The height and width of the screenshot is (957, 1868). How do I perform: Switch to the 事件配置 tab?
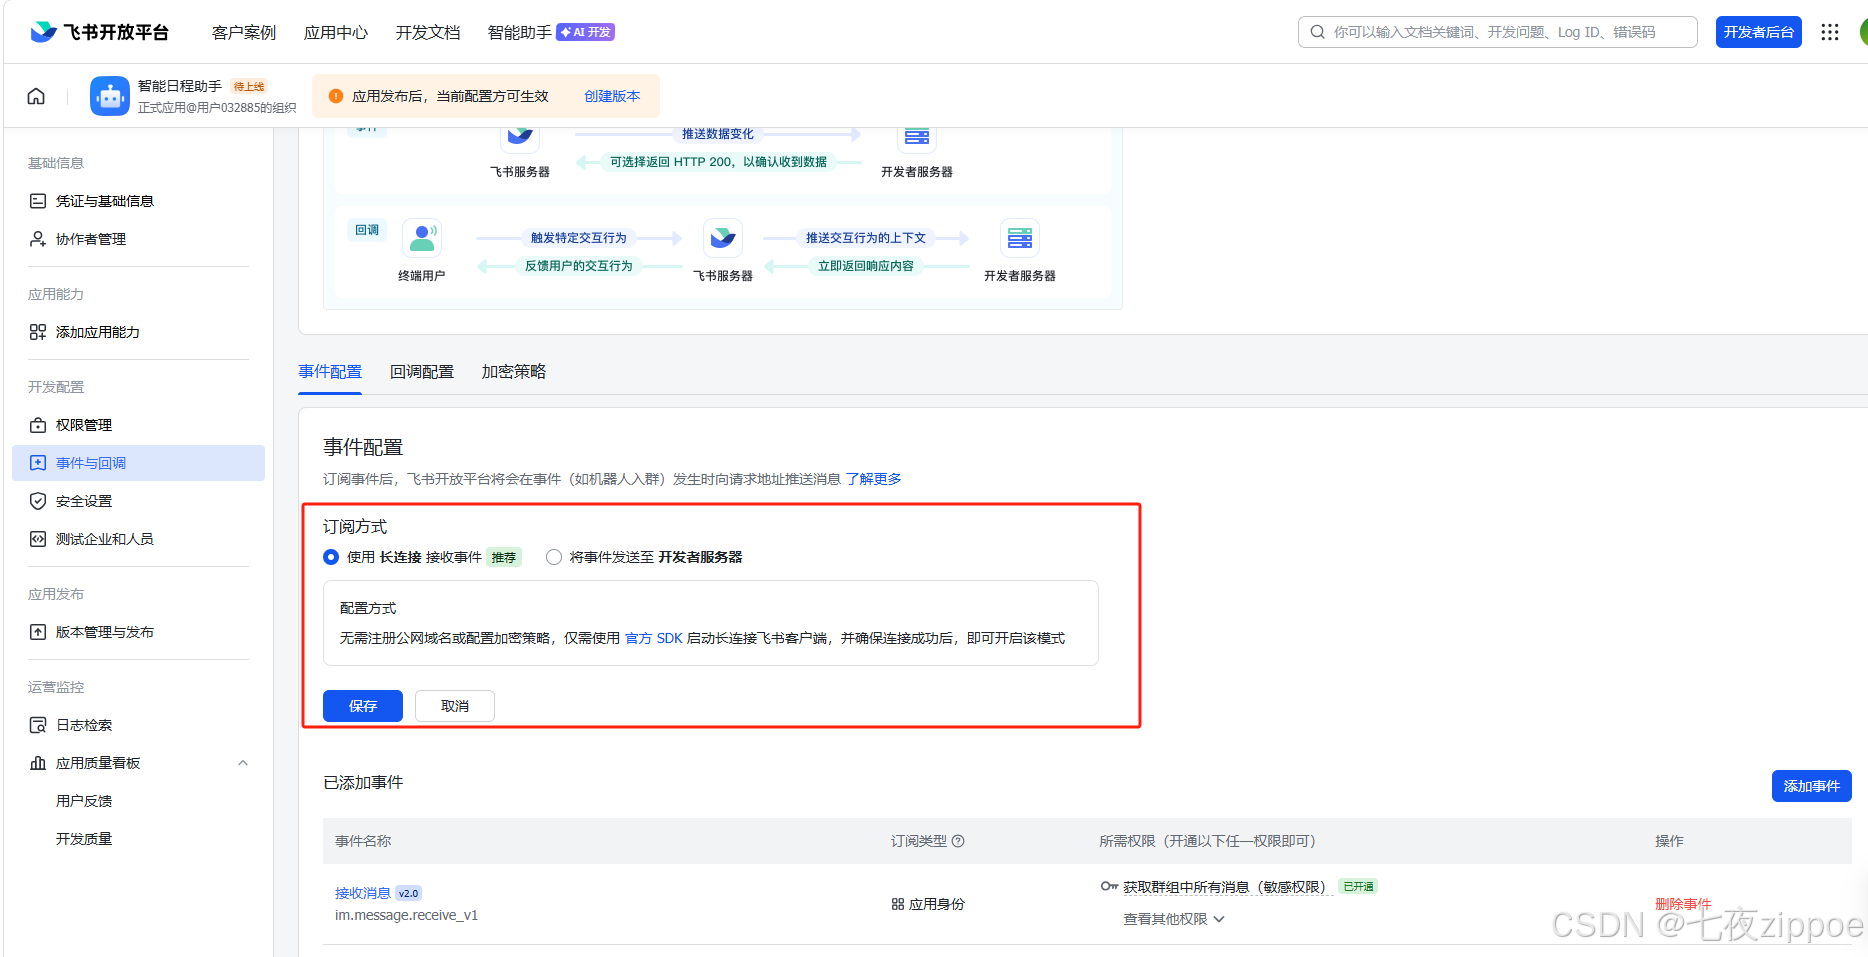[330, 371]
